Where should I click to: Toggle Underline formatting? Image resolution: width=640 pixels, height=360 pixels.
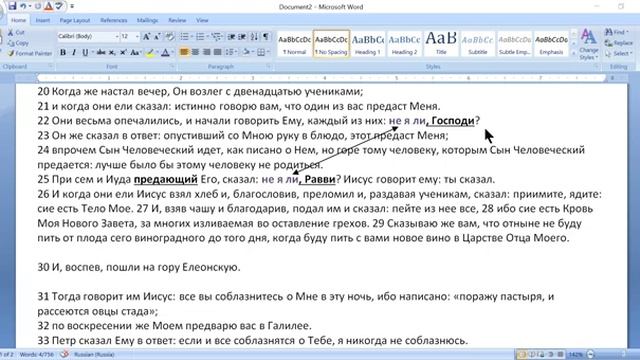tap(85, 52)
